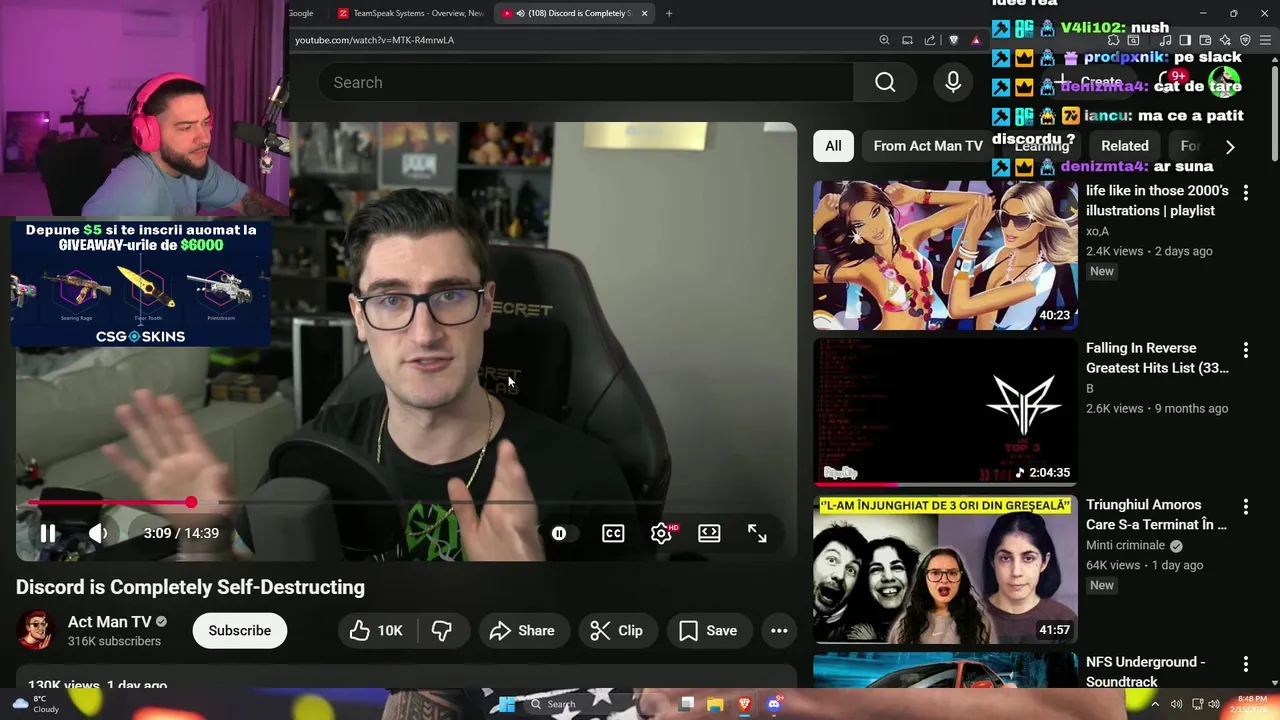Open the options menu for the NFS Underground video
This screenshot has width=1280, height=720.
(1246, 664)
